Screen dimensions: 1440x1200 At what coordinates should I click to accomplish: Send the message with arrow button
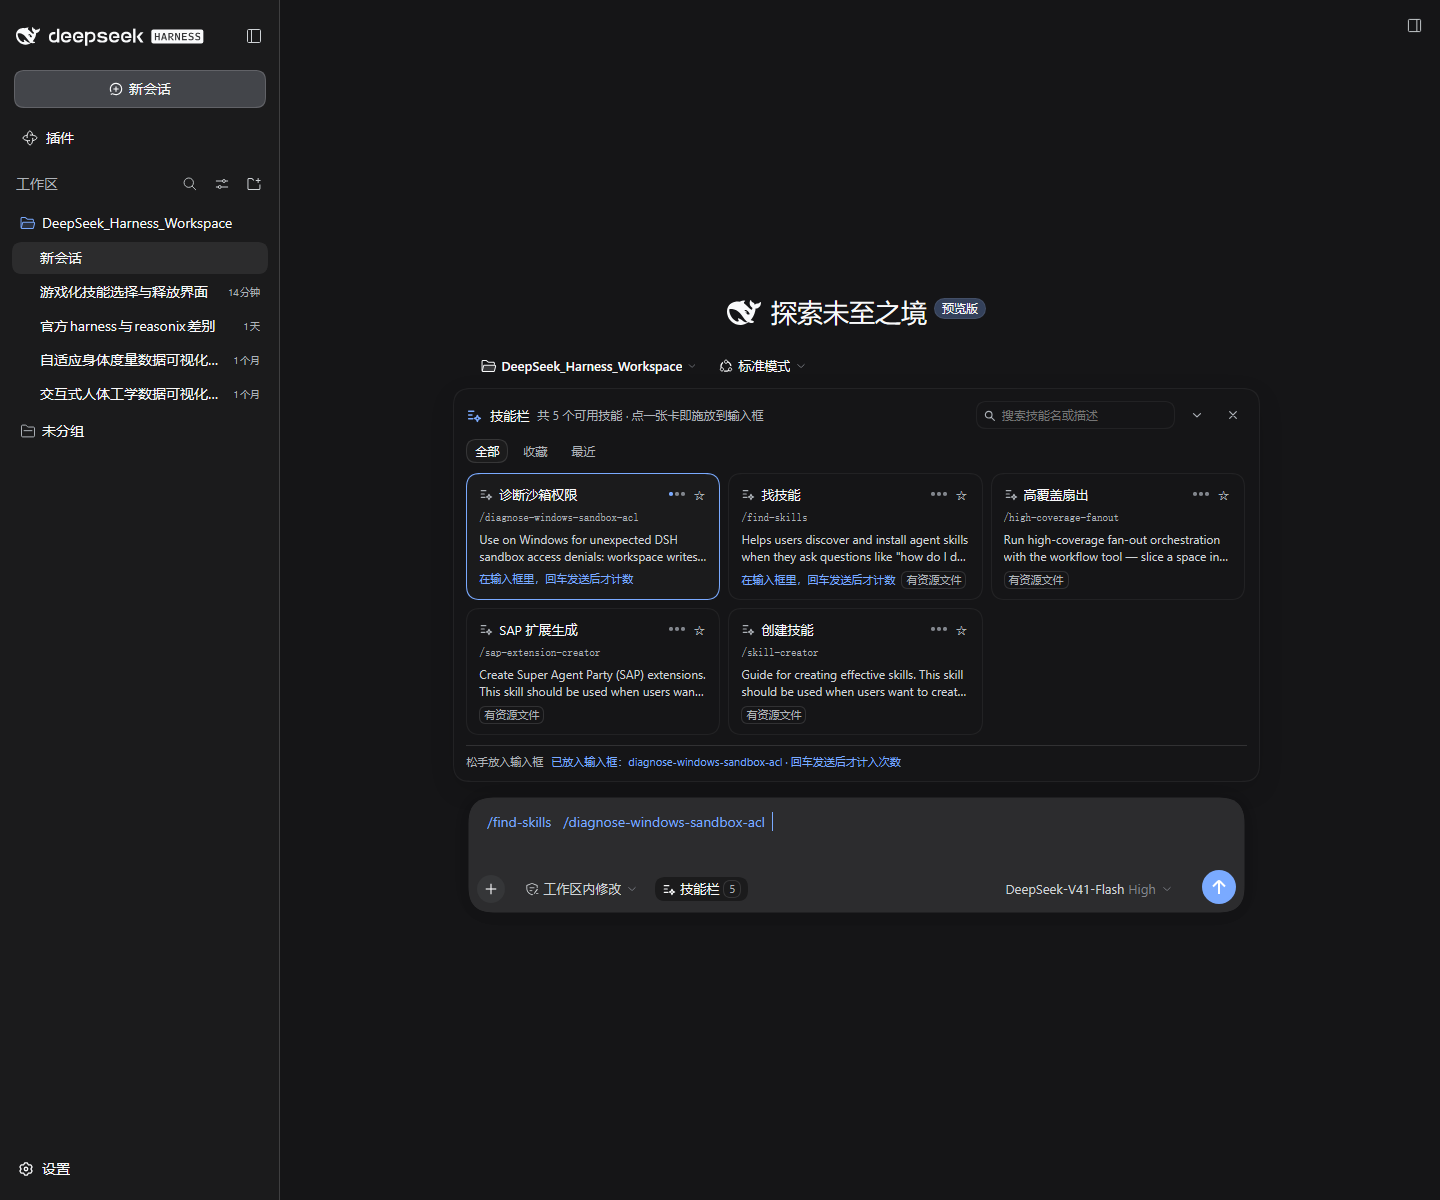1218,887
